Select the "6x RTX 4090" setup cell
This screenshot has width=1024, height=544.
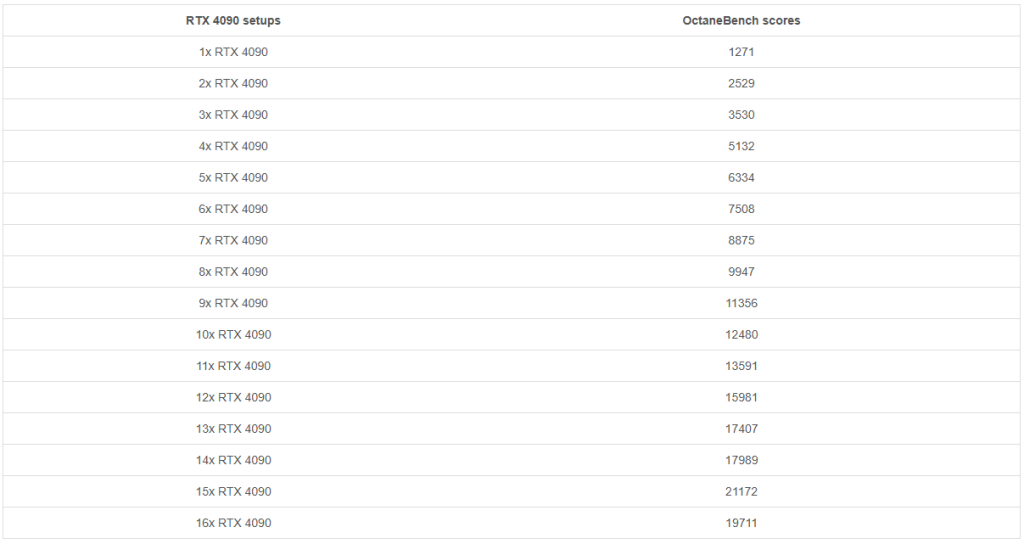click(233, 209)
